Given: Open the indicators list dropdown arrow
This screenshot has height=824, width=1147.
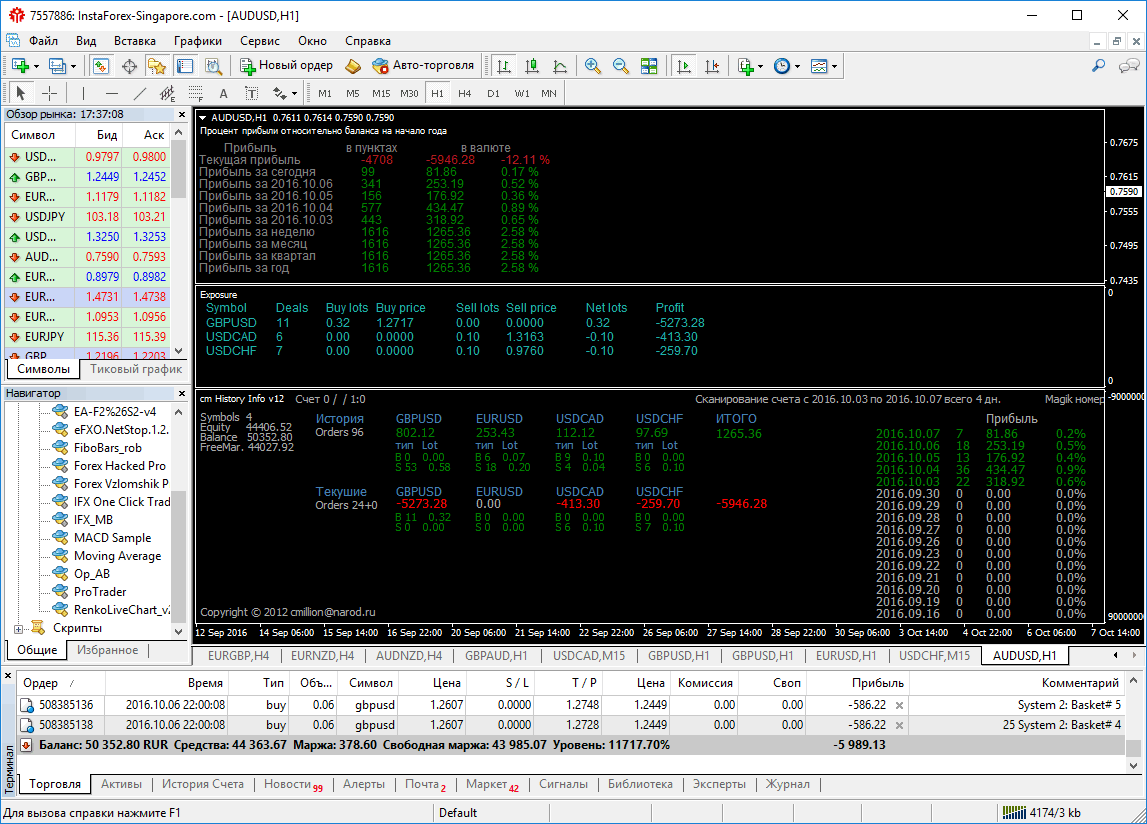Looking at the screenshot, I should pos(760,66).
